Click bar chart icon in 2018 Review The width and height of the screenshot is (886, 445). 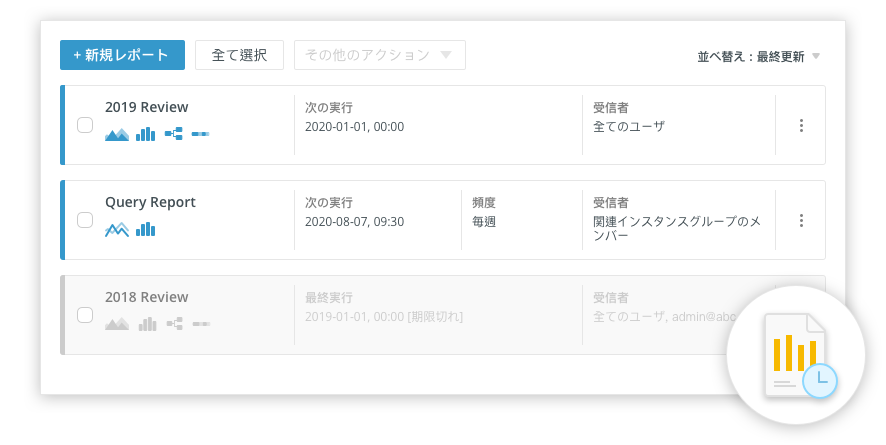[x=147, y=324]
